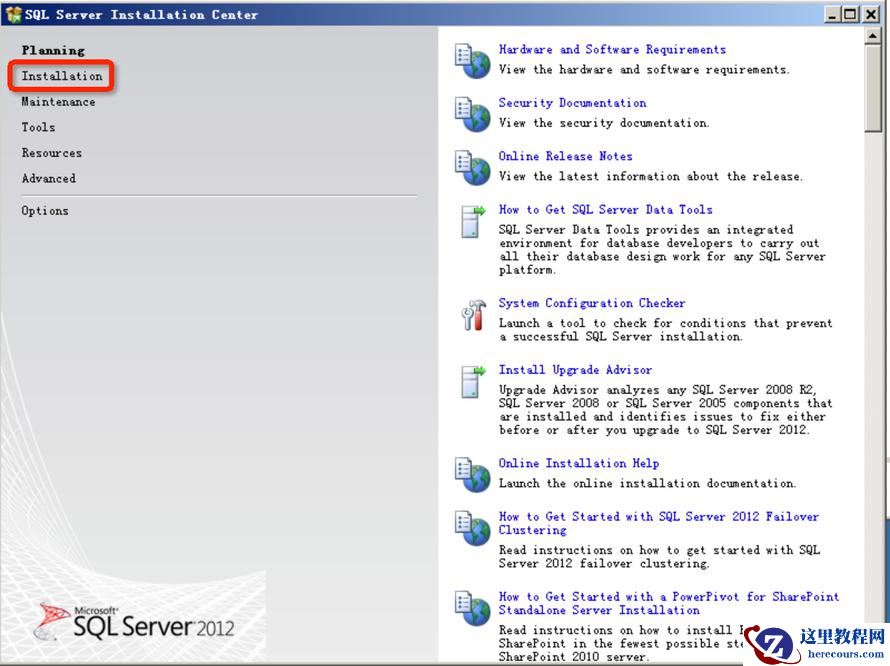Click the Online Installation Help icon
Image resolution: width=890 pixels, height=666 pixels.
click(x=472, y=474)
